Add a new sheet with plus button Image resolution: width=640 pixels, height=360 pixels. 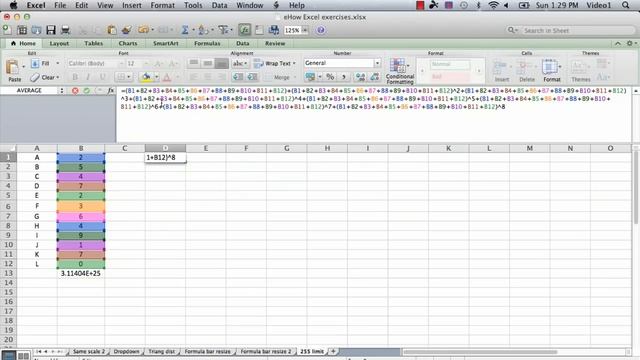(333, 351)
